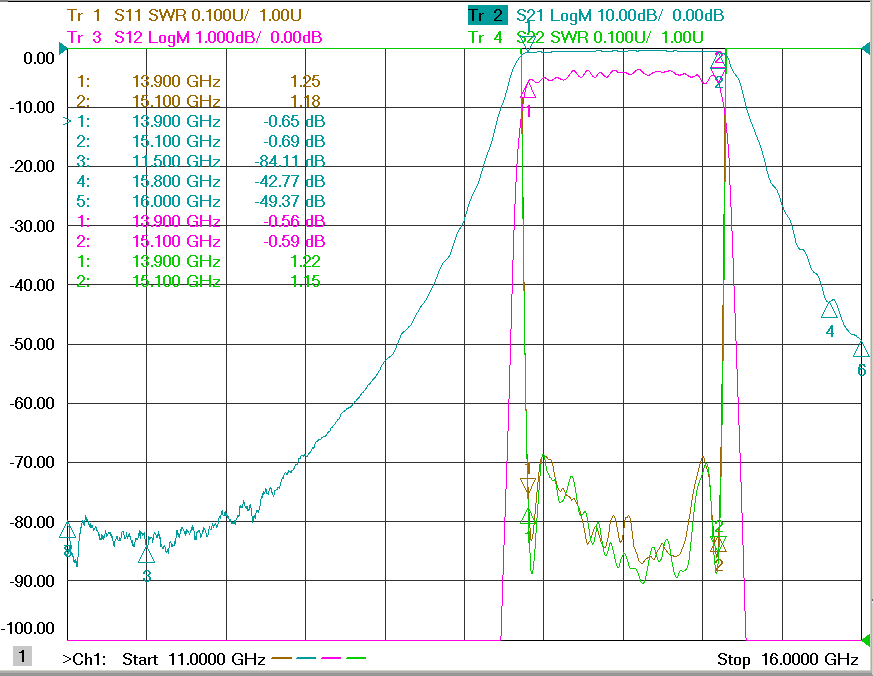Screen dimensions: 873x676
Task: Select marker readout 15.800 GHz -42.77 dB
Action: [x=200, y=181]
